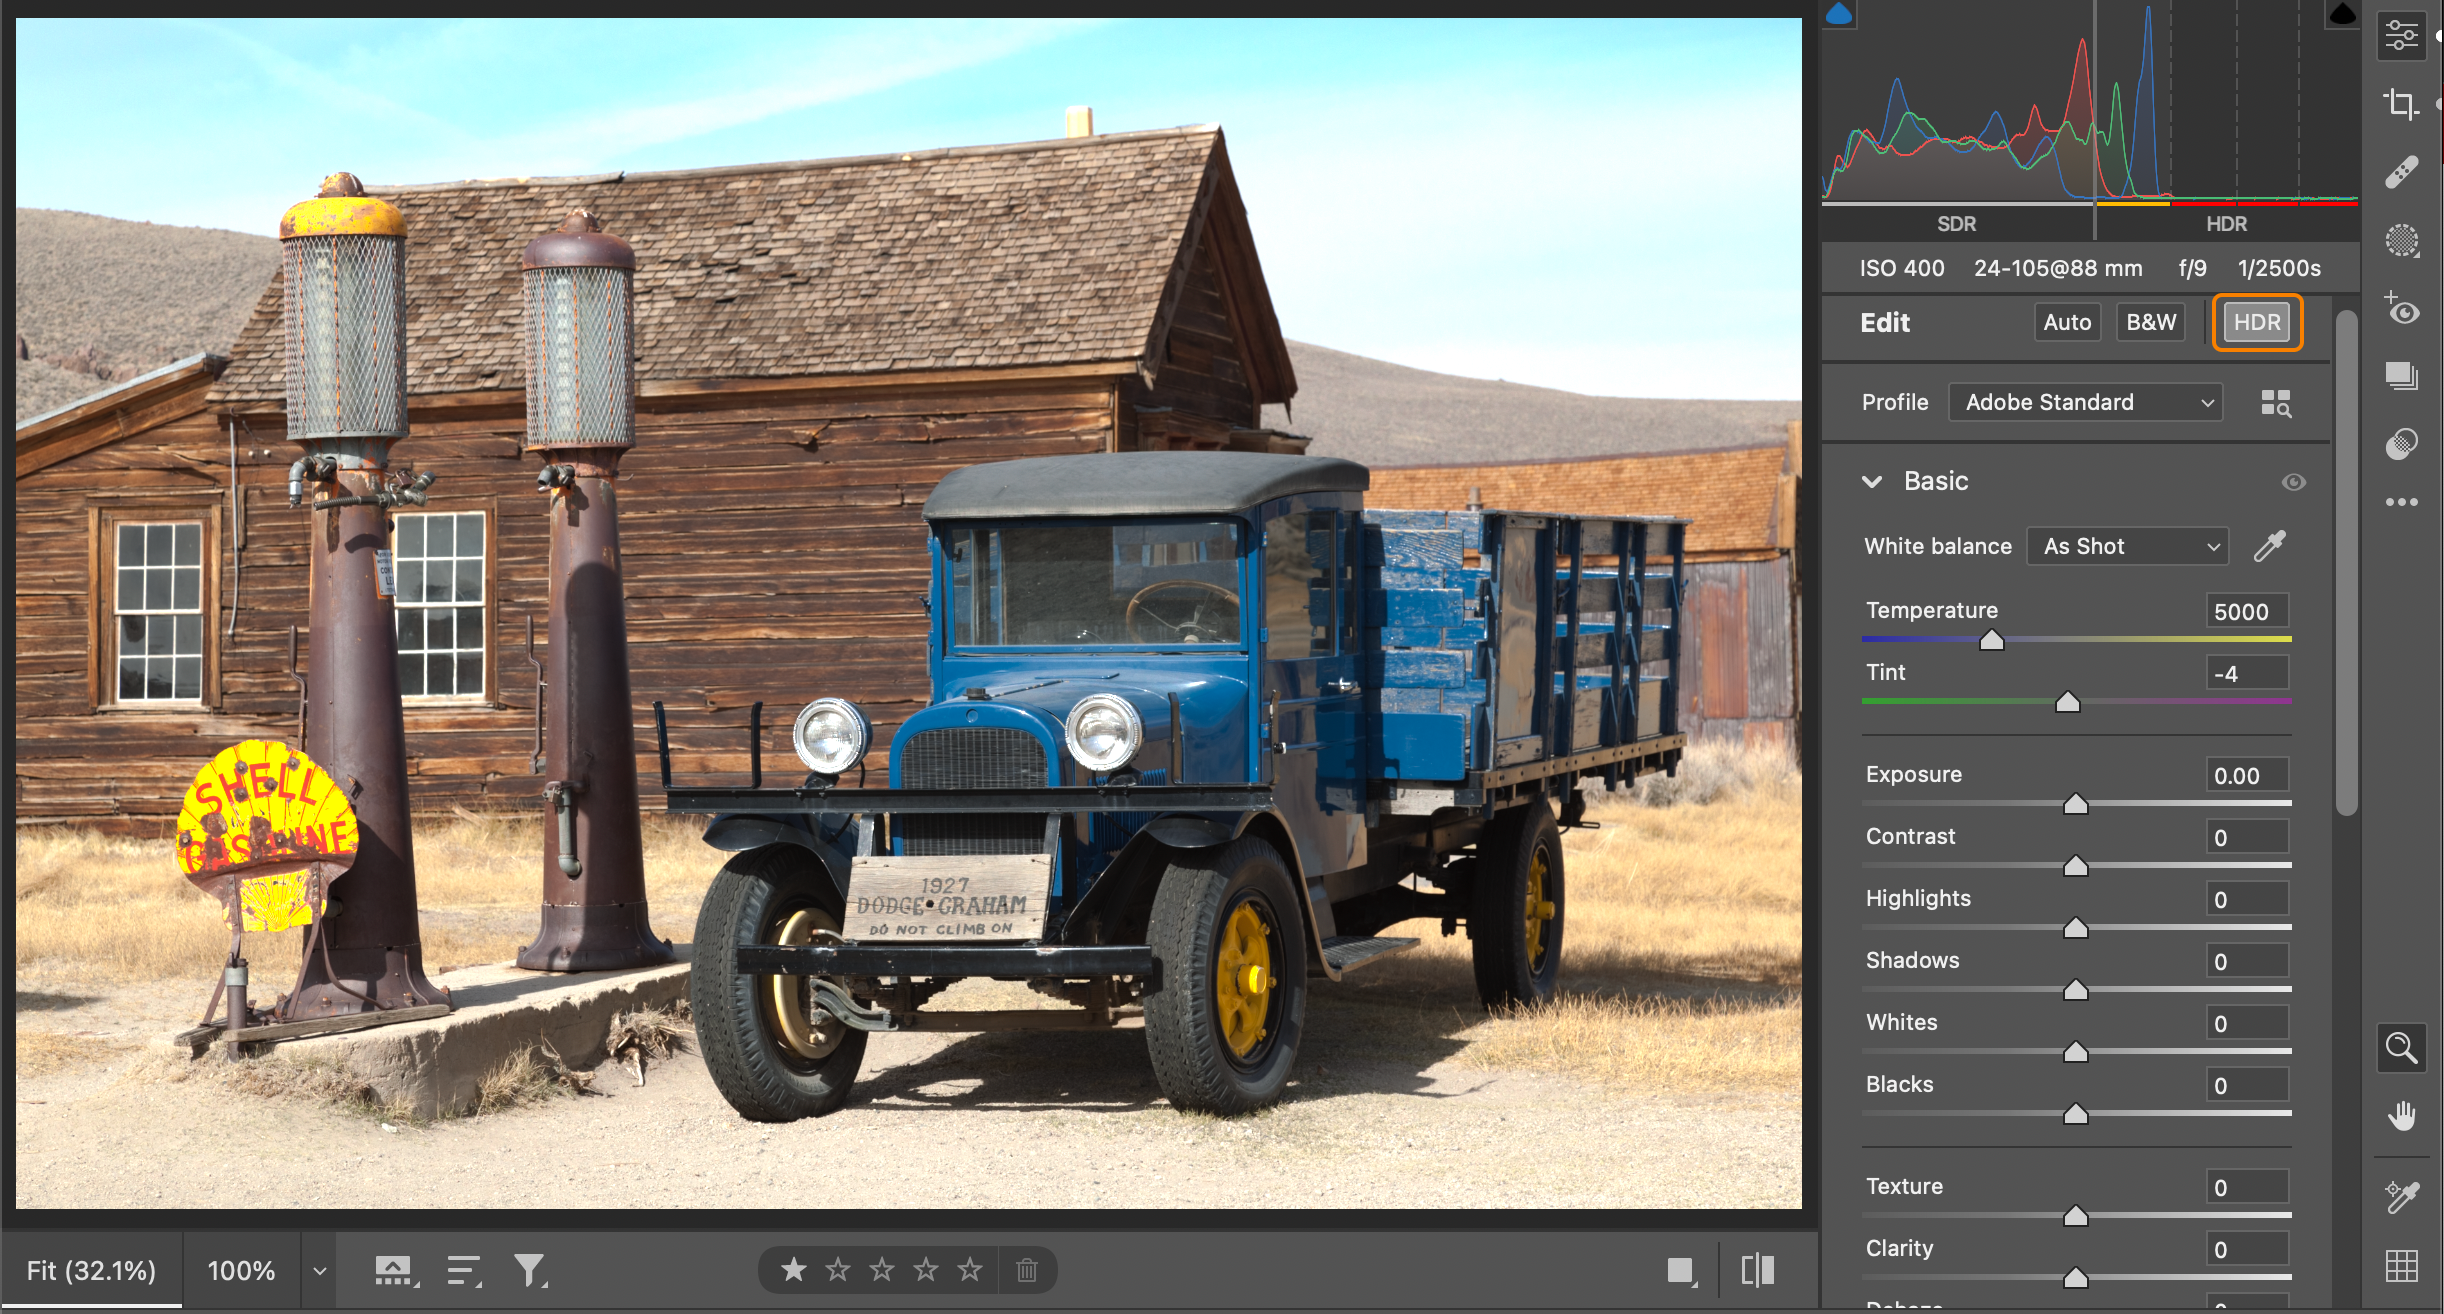Switch to 100% zoom level
Image resolution: width=2444 pixels, height=1314 pixels.
tap(241, 1270)
